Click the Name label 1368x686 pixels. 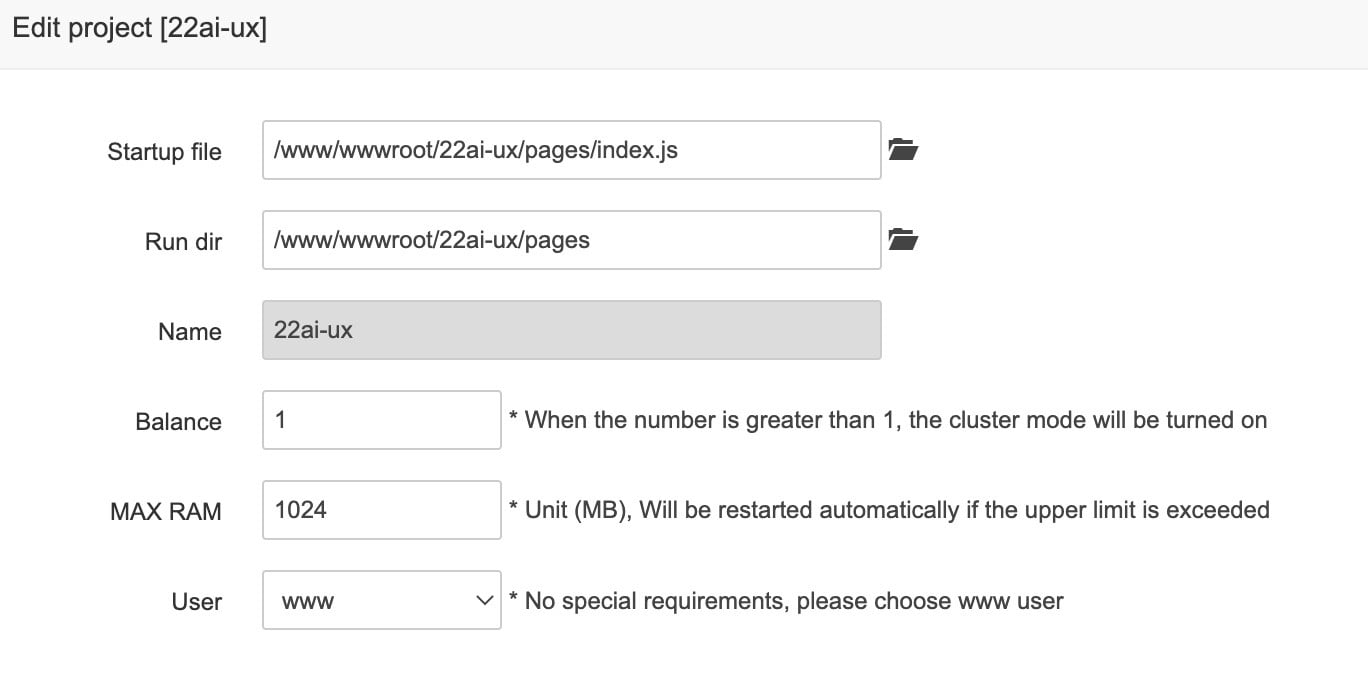tap(189, 332)
